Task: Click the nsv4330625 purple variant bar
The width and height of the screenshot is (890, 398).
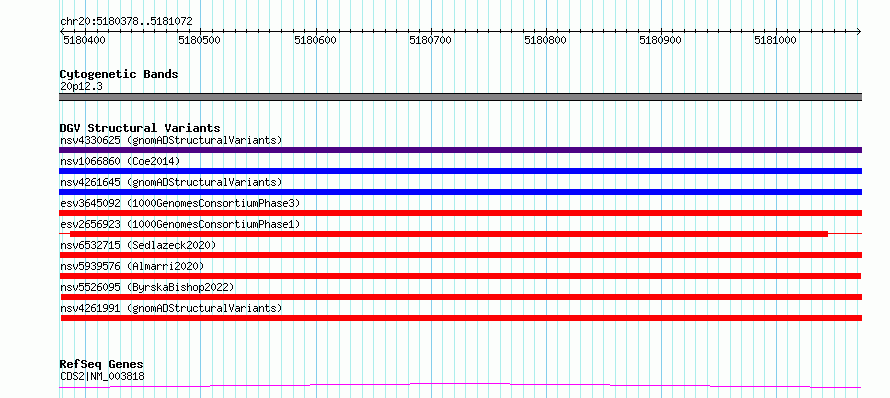Action: tap(460, 150)
